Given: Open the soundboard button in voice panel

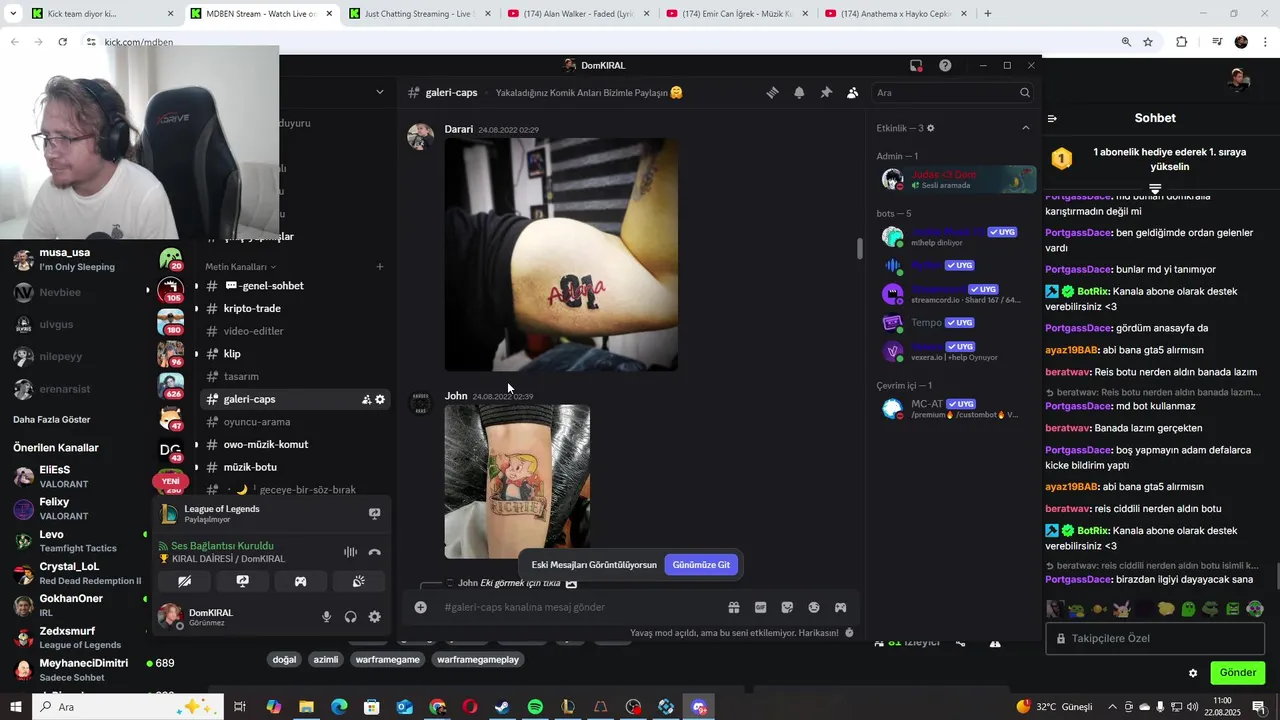Looking at the screenshot, I should point(358,581).
